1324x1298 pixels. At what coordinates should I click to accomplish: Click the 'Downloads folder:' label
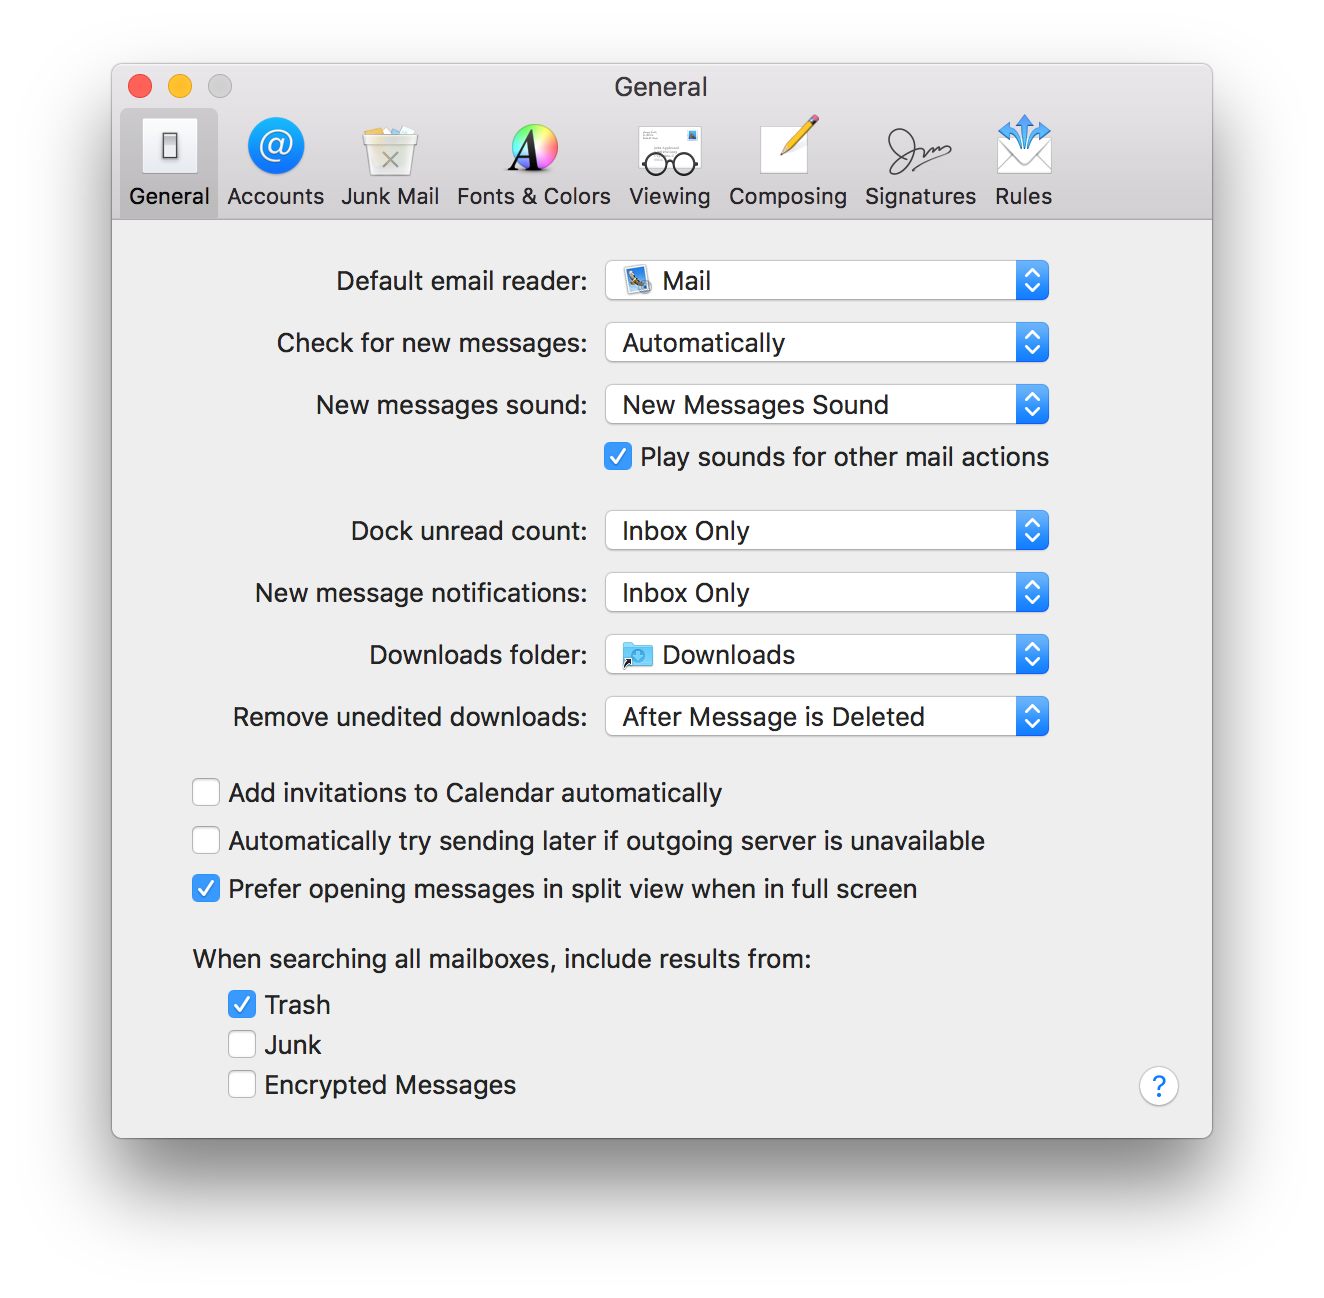479,655
